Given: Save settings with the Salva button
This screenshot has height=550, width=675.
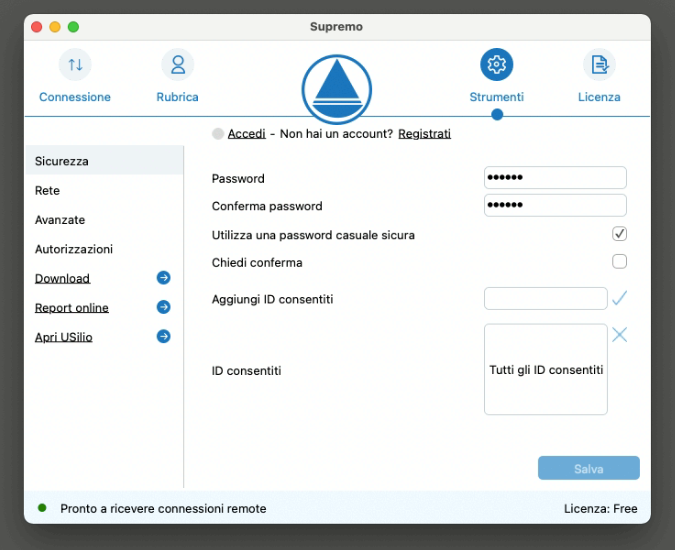Looking at the screenshot, I should [588, 468].
